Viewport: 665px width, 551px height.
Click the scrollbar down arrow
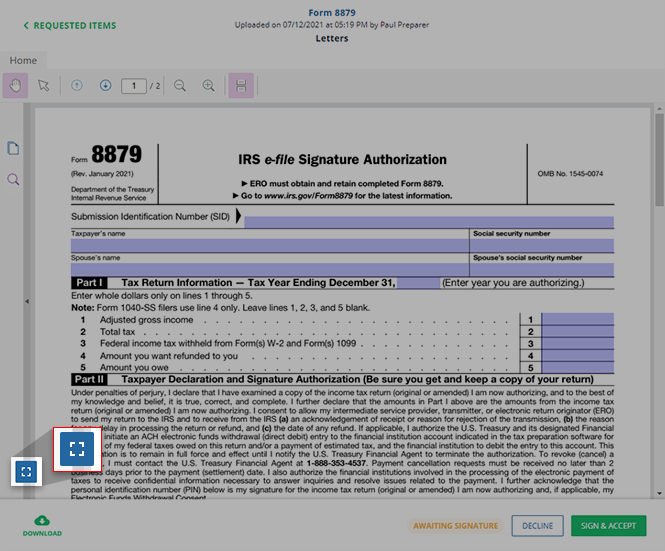tap(659, 493)
